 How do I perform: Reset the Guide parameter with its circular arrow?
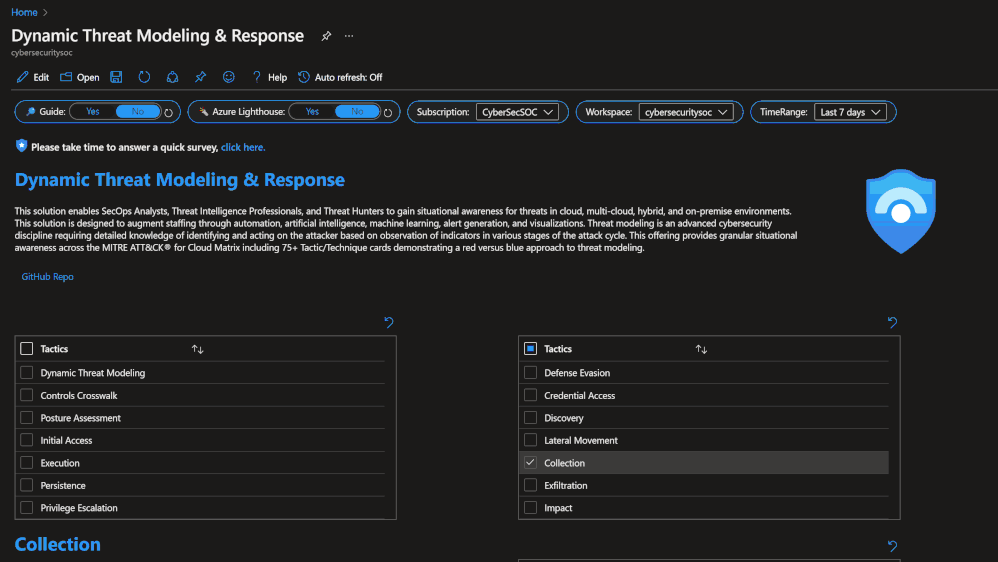click(x=169, y=113)
